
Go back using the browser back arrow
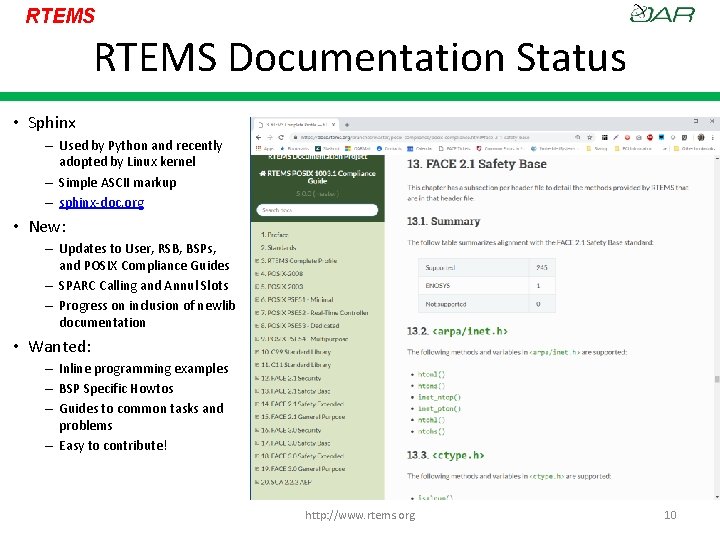tap(259, 137)
